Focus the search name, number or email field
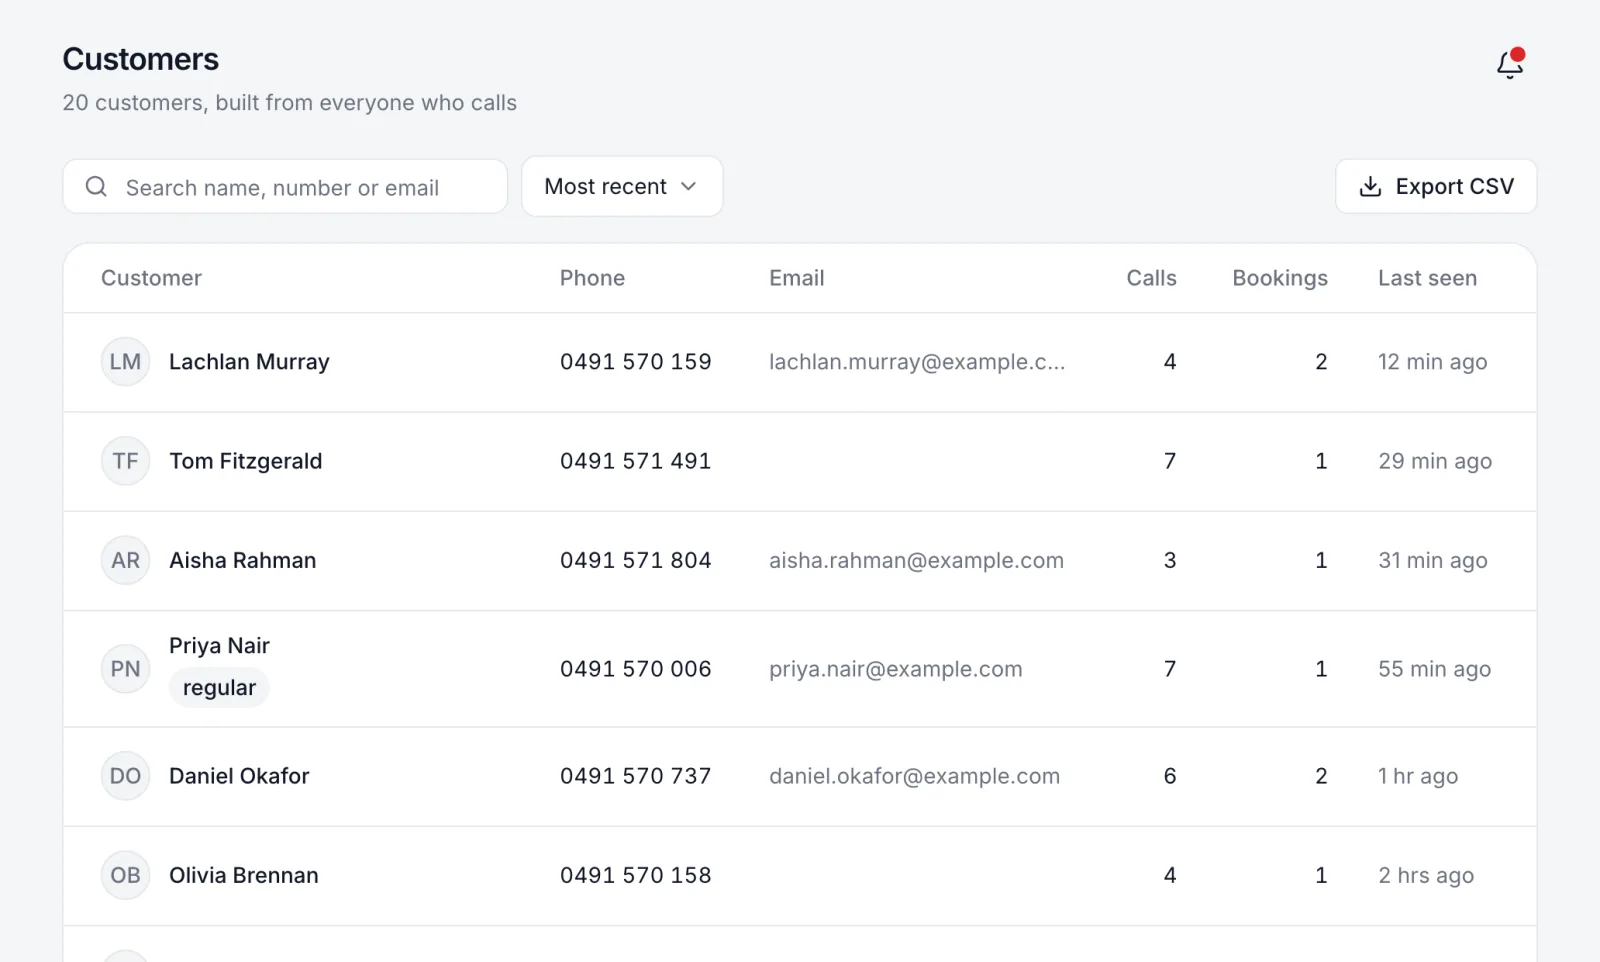Screen dimensions: 1600x962 pyautogui.click(x=285, y=187)
